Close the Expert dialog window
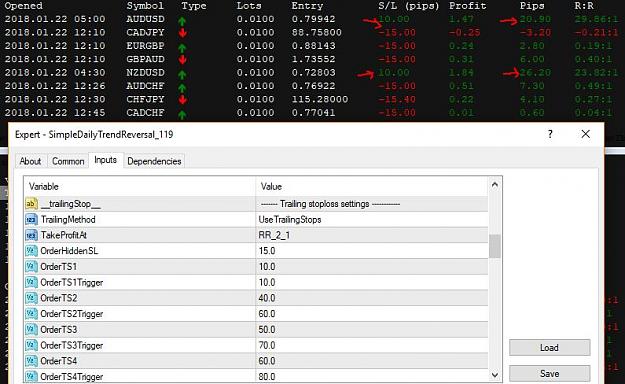Image resolution: width=625 pixels, height=384 pixels. tap(586, 134)
